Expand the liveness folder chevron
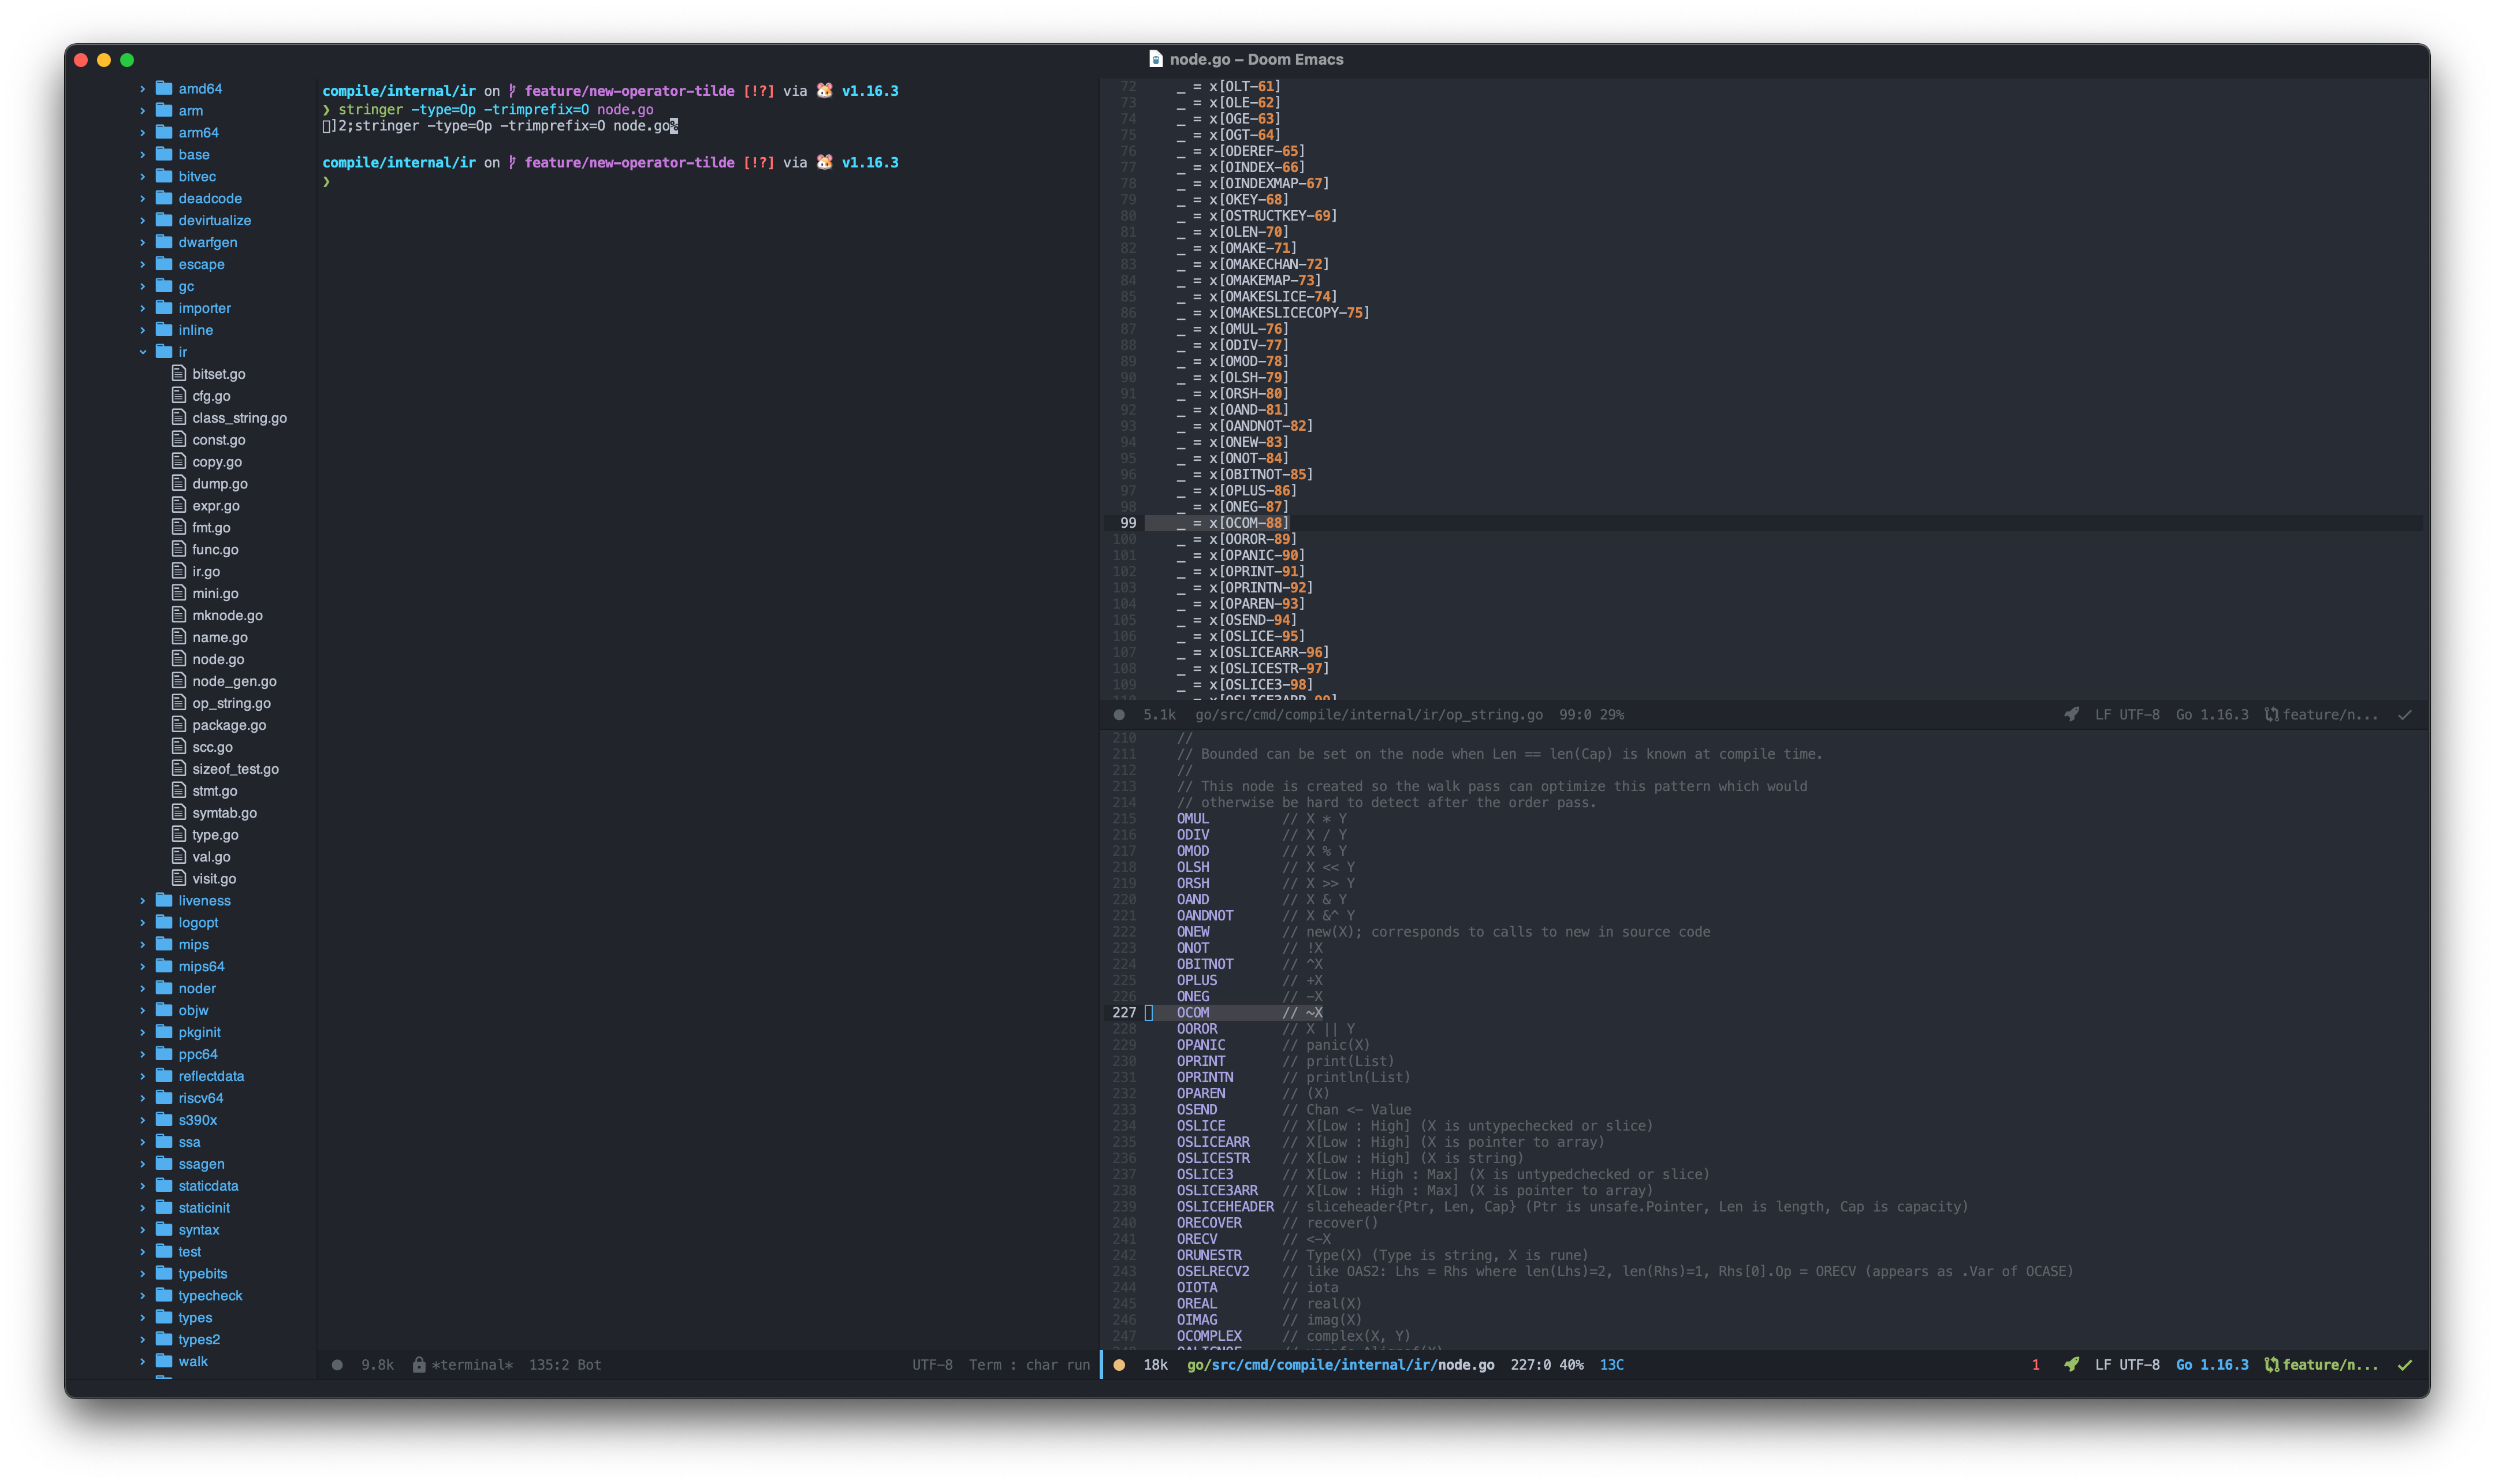 tap(143, 901)
